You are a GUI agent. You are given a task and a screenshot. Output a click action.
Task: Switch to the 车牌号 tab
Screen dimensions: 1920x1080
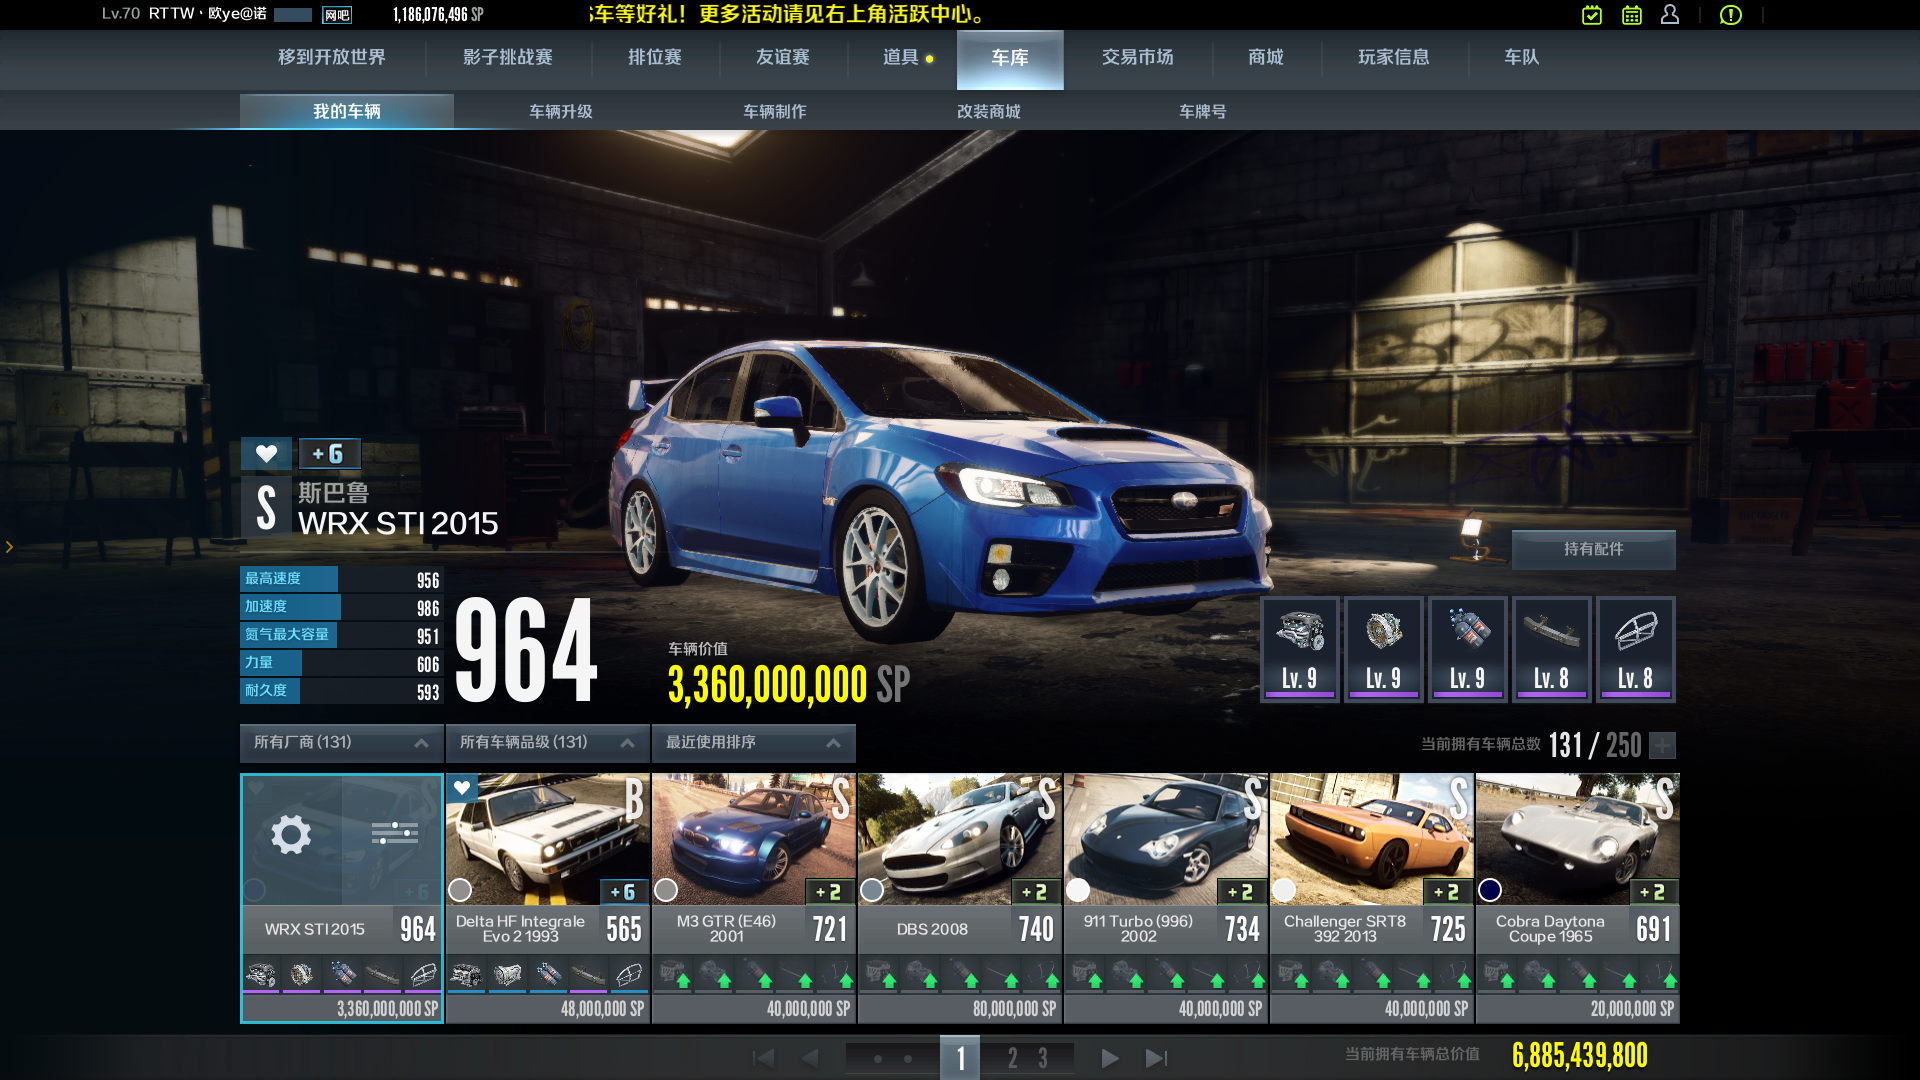click(1203, 112)
